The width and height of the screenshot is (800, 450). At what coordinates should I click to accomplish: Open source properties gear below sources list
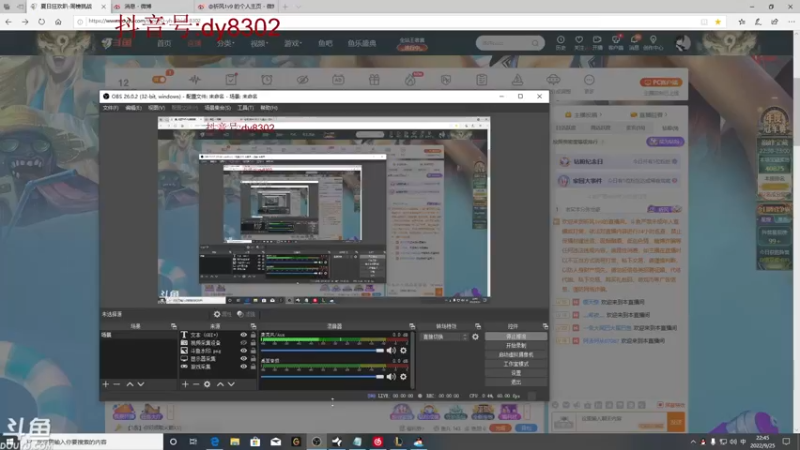(207, 384)
